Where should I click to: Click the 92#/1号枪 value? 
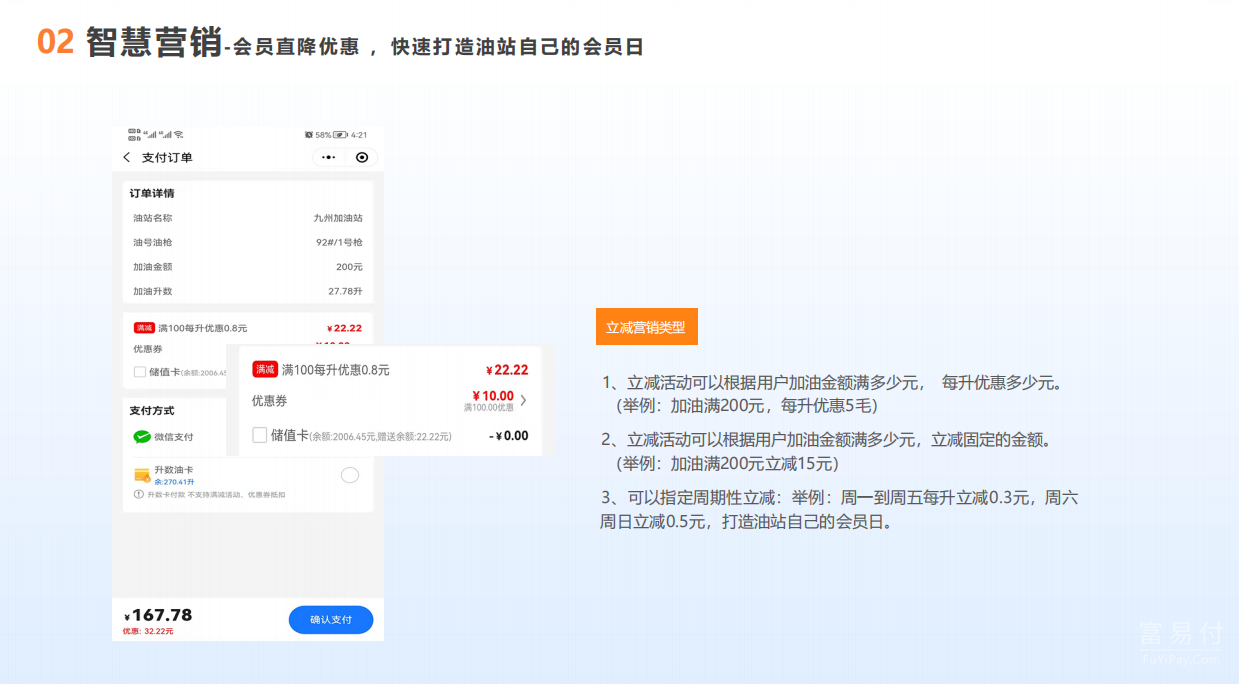click(x=339, y=243)
